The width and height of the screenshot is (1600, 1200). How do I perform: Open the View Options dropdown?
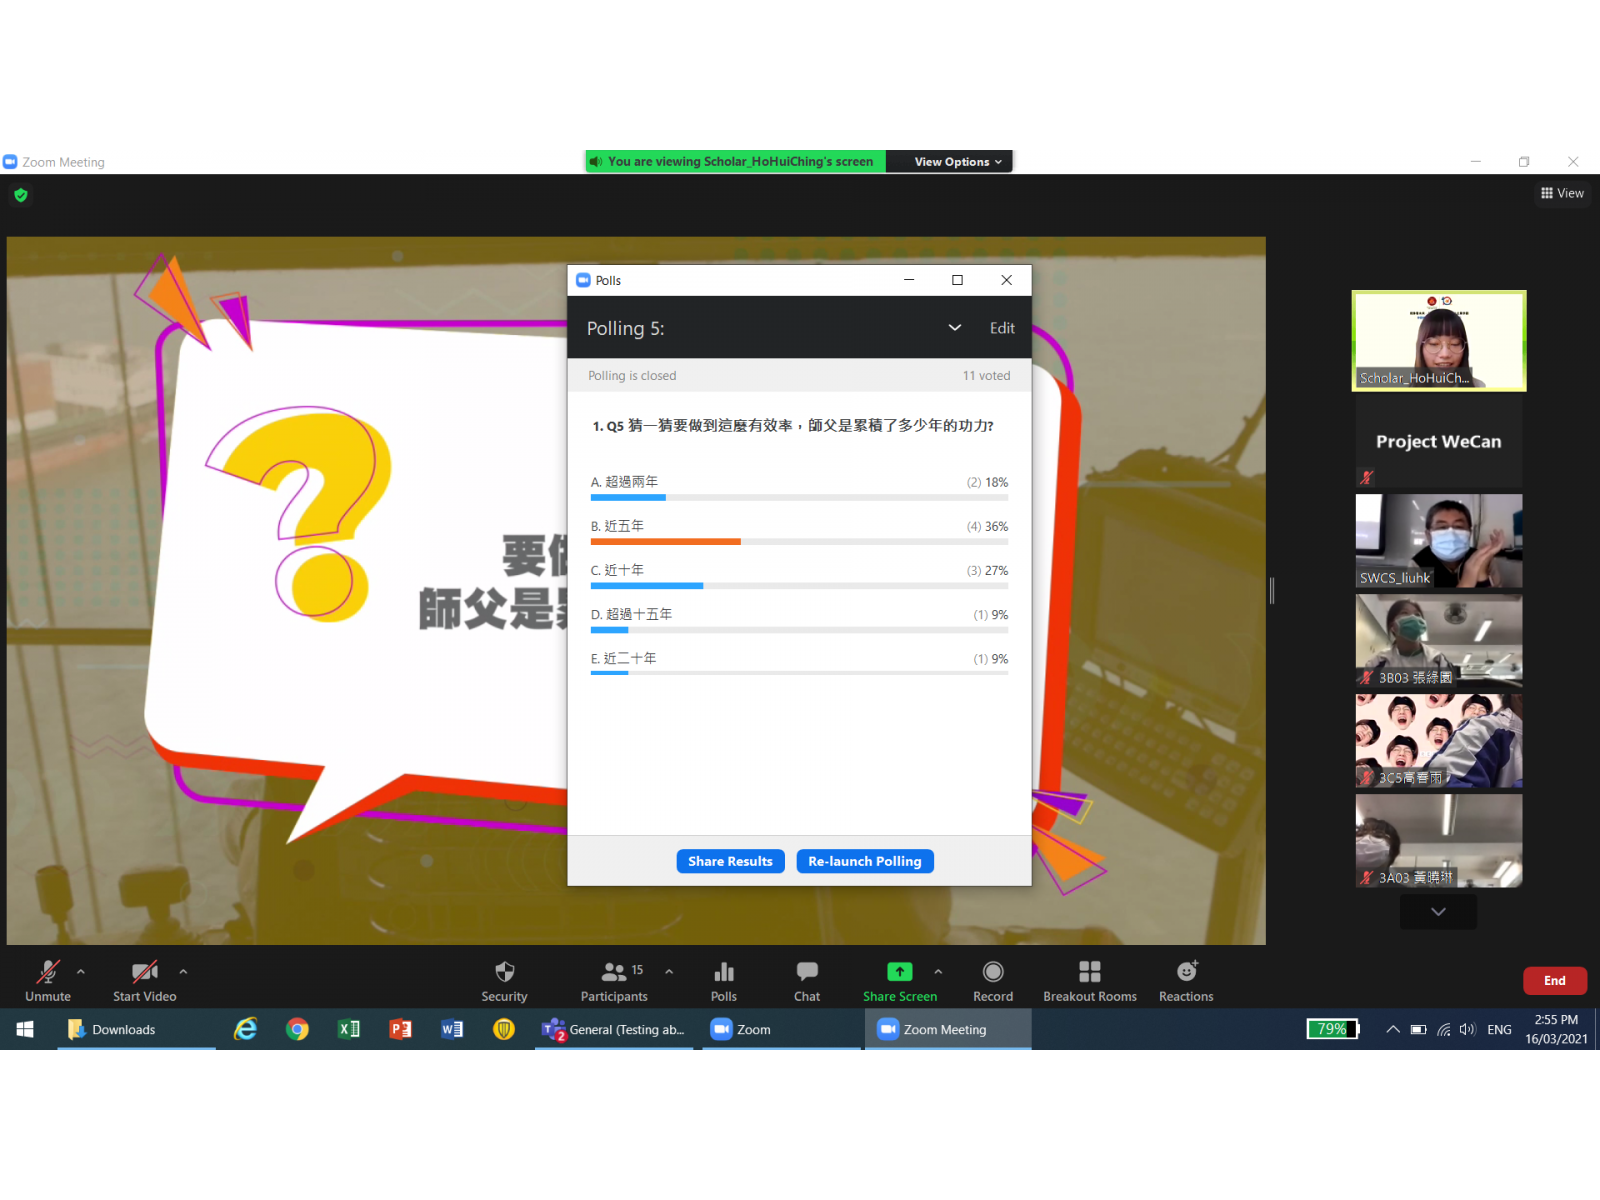tap(957, 162)
